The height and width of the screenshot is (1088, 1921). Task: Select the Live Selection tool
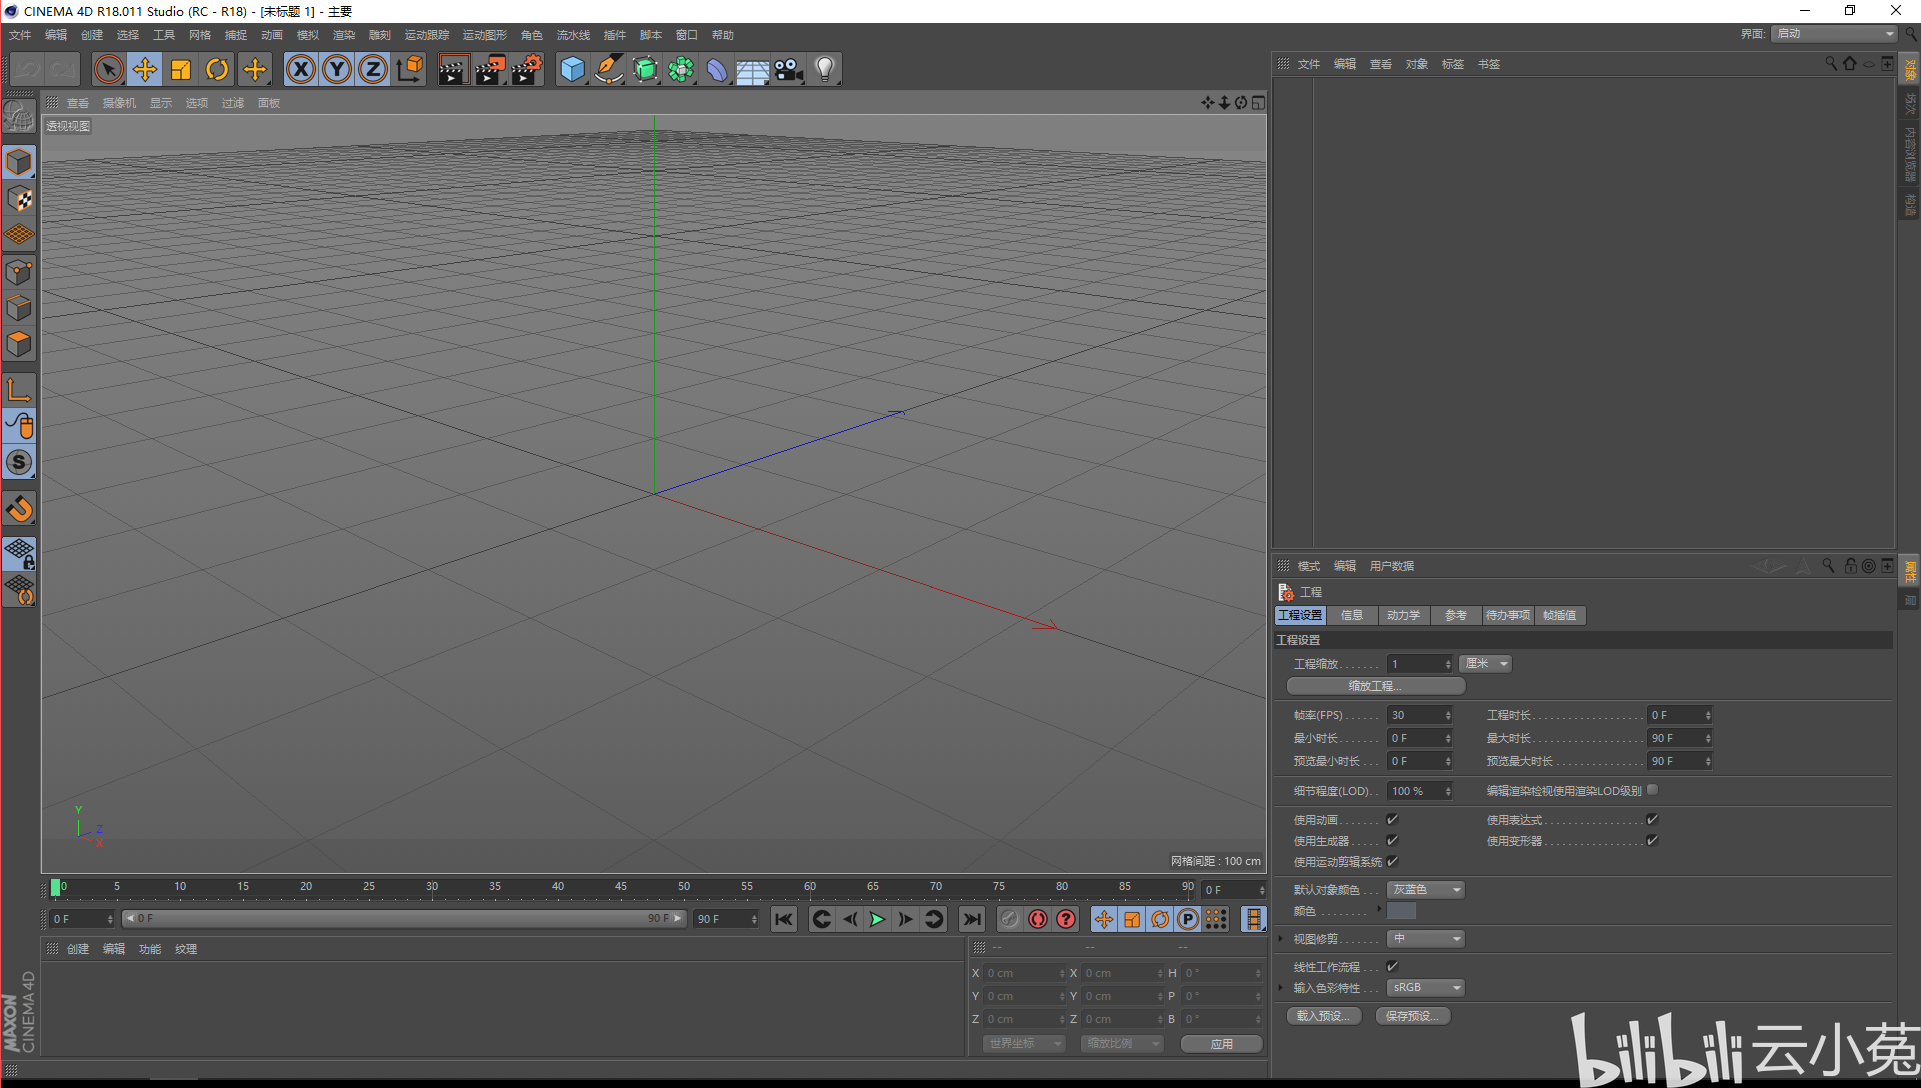click(108, 69)
